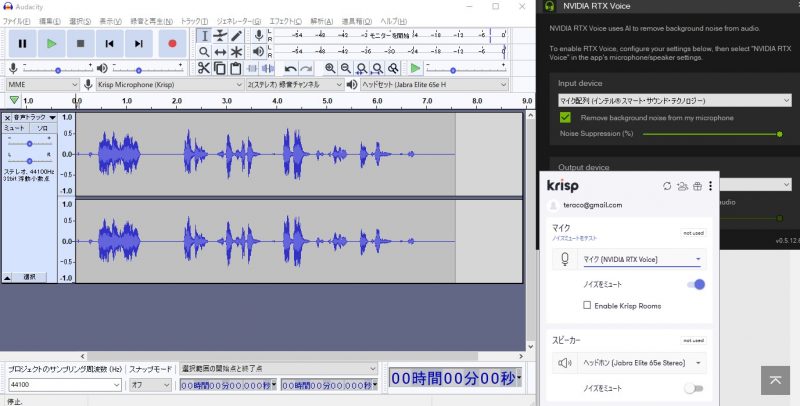
Task: Open the MME audio host dropdown
Action: pyautogui.click(x=43, y=85)
